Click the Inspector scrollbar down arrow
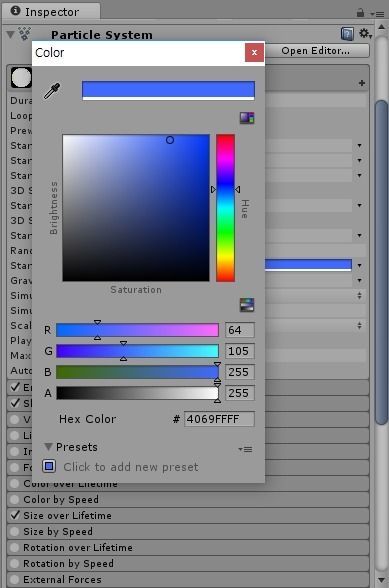389x588 pixels. pos(381,580)
